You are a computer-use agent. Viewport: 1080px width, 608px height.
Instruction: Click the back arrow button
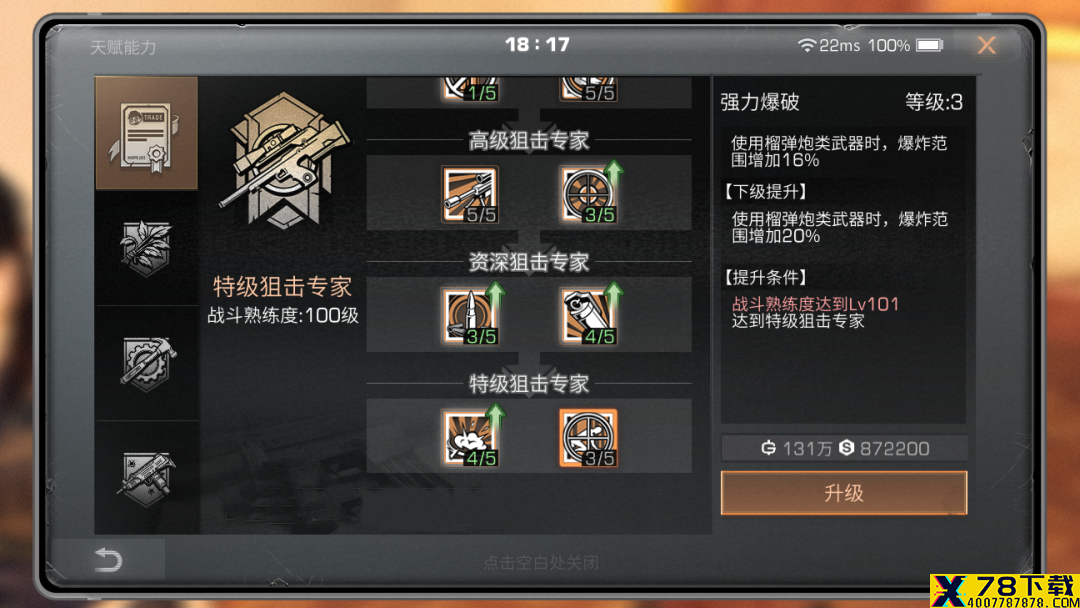pos(108,559)
